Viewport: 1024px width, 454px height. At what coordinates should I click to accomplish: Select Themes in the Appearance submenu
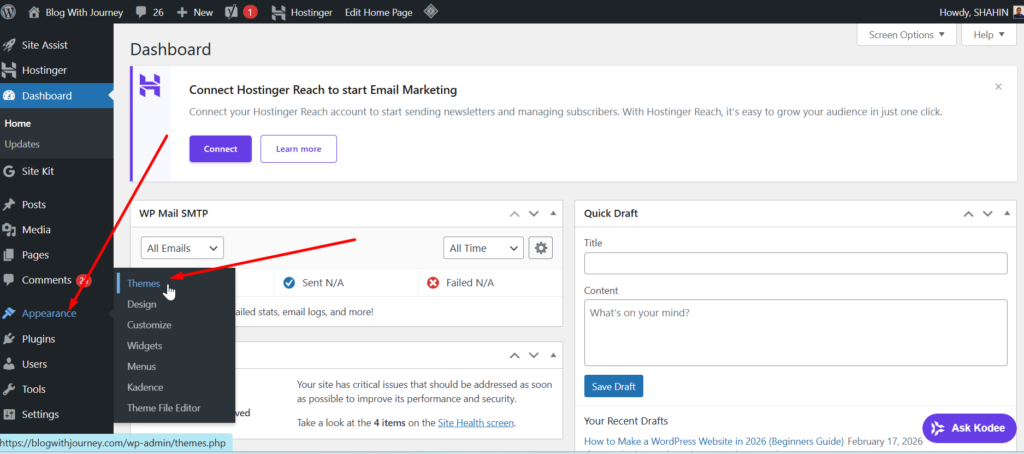(143, 284)
